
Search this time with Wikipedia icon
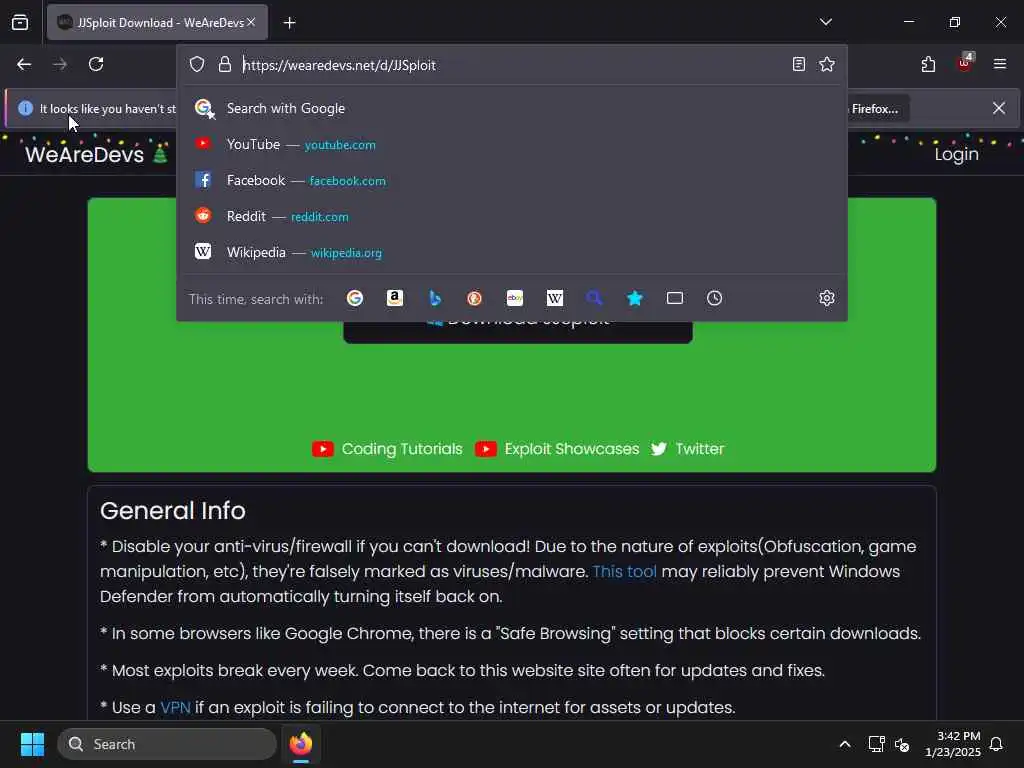click(x=554, y=298)
